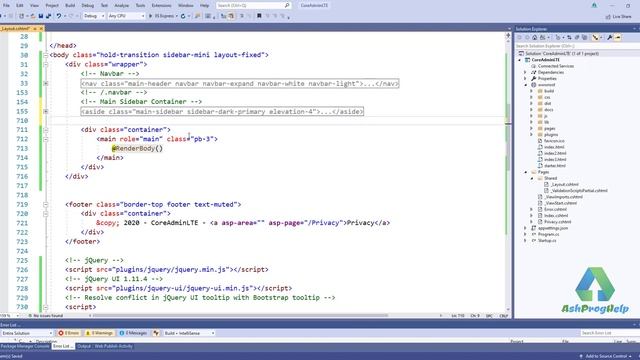Collapse the footer tag on line 719
This screenshot has width=640, height=360.
click(46, 204)
